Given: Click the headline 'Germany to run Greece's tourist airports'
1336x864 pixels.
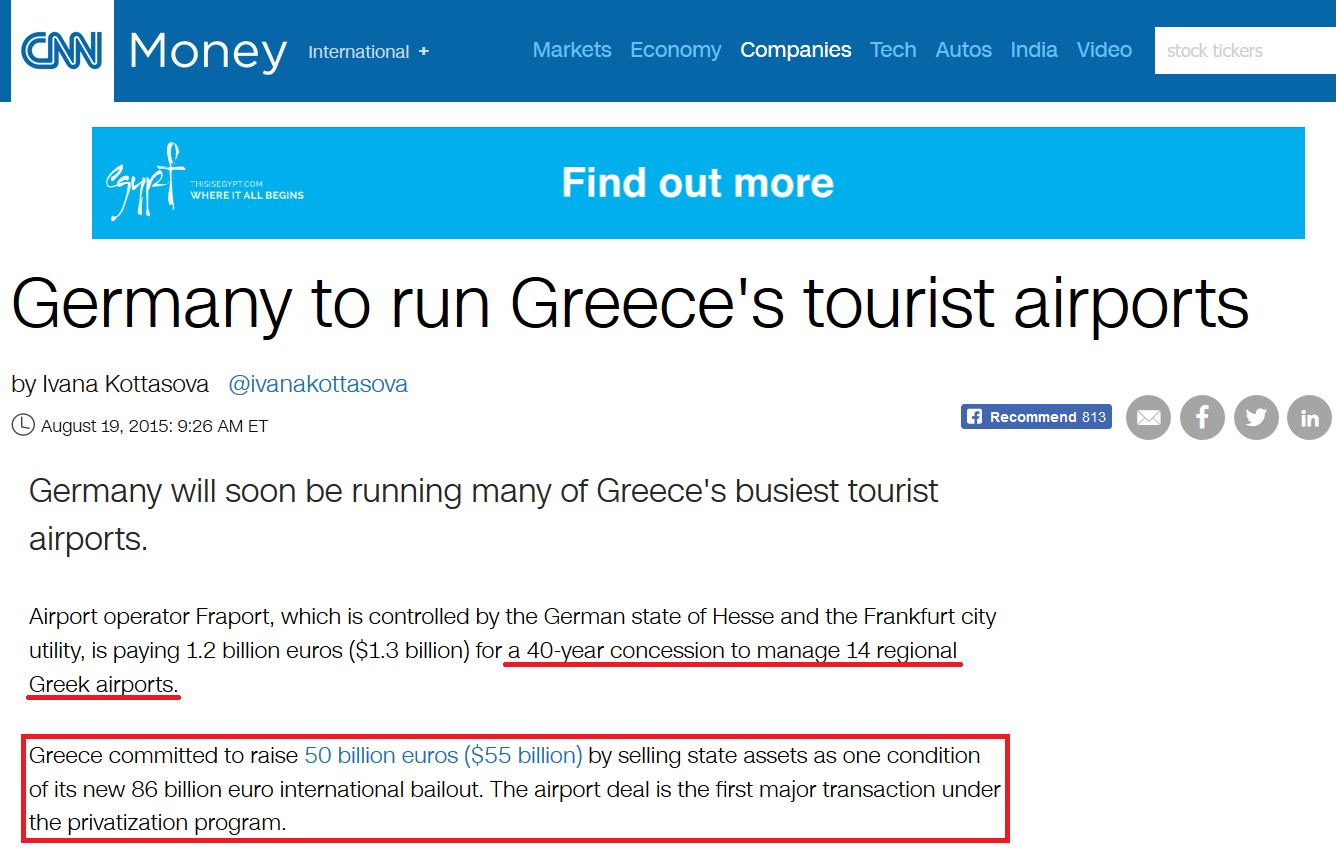Looking at the screenshot, I should pos(630,303).
